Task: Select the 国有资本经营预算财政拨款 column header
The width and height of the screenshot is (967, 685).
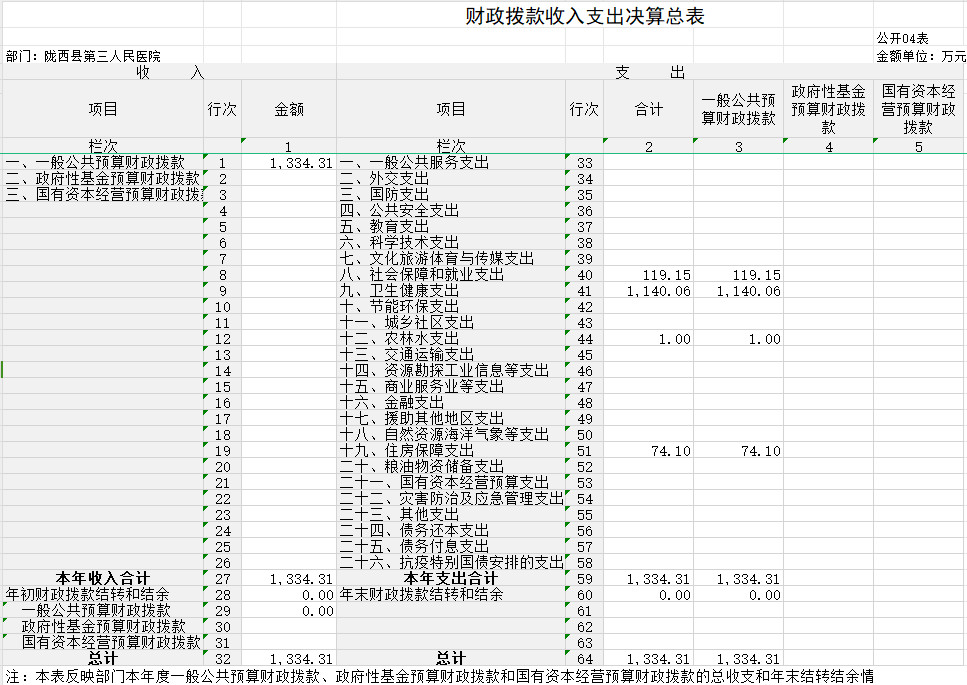Action: [918, 109]
